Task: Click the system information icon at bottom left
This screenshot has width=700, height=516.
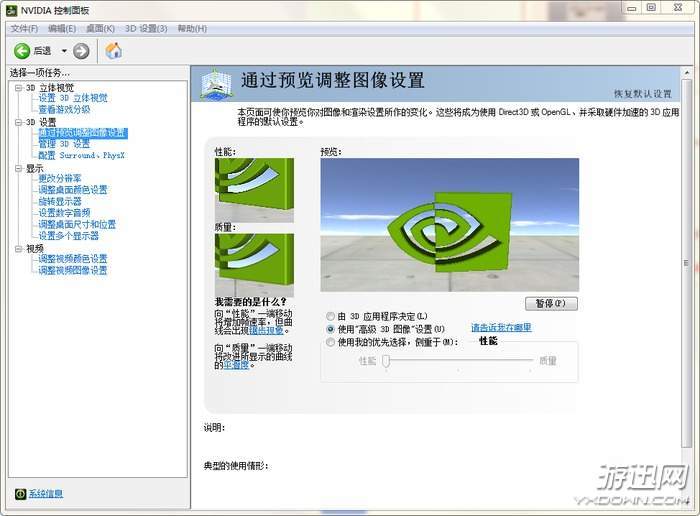Action: pyautogui.click(x=21, y=494)
